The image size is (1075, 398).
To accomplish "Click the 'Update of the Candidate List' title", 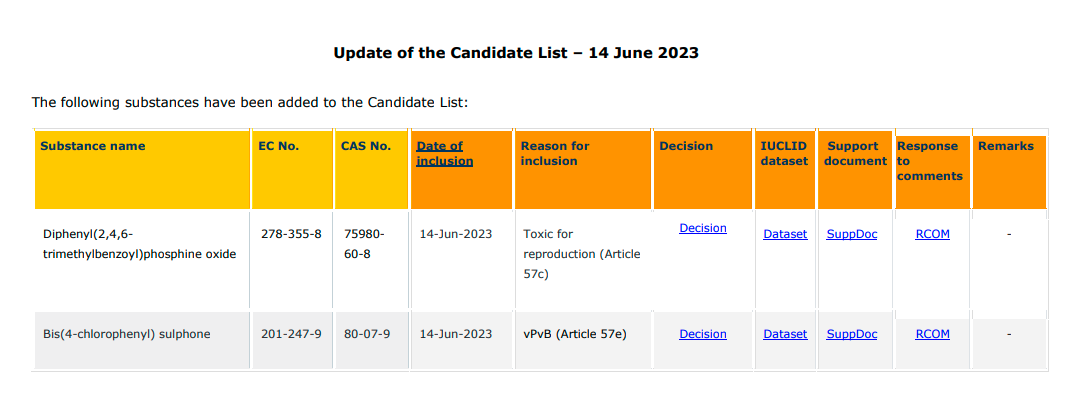I will [x=516, y=53].
